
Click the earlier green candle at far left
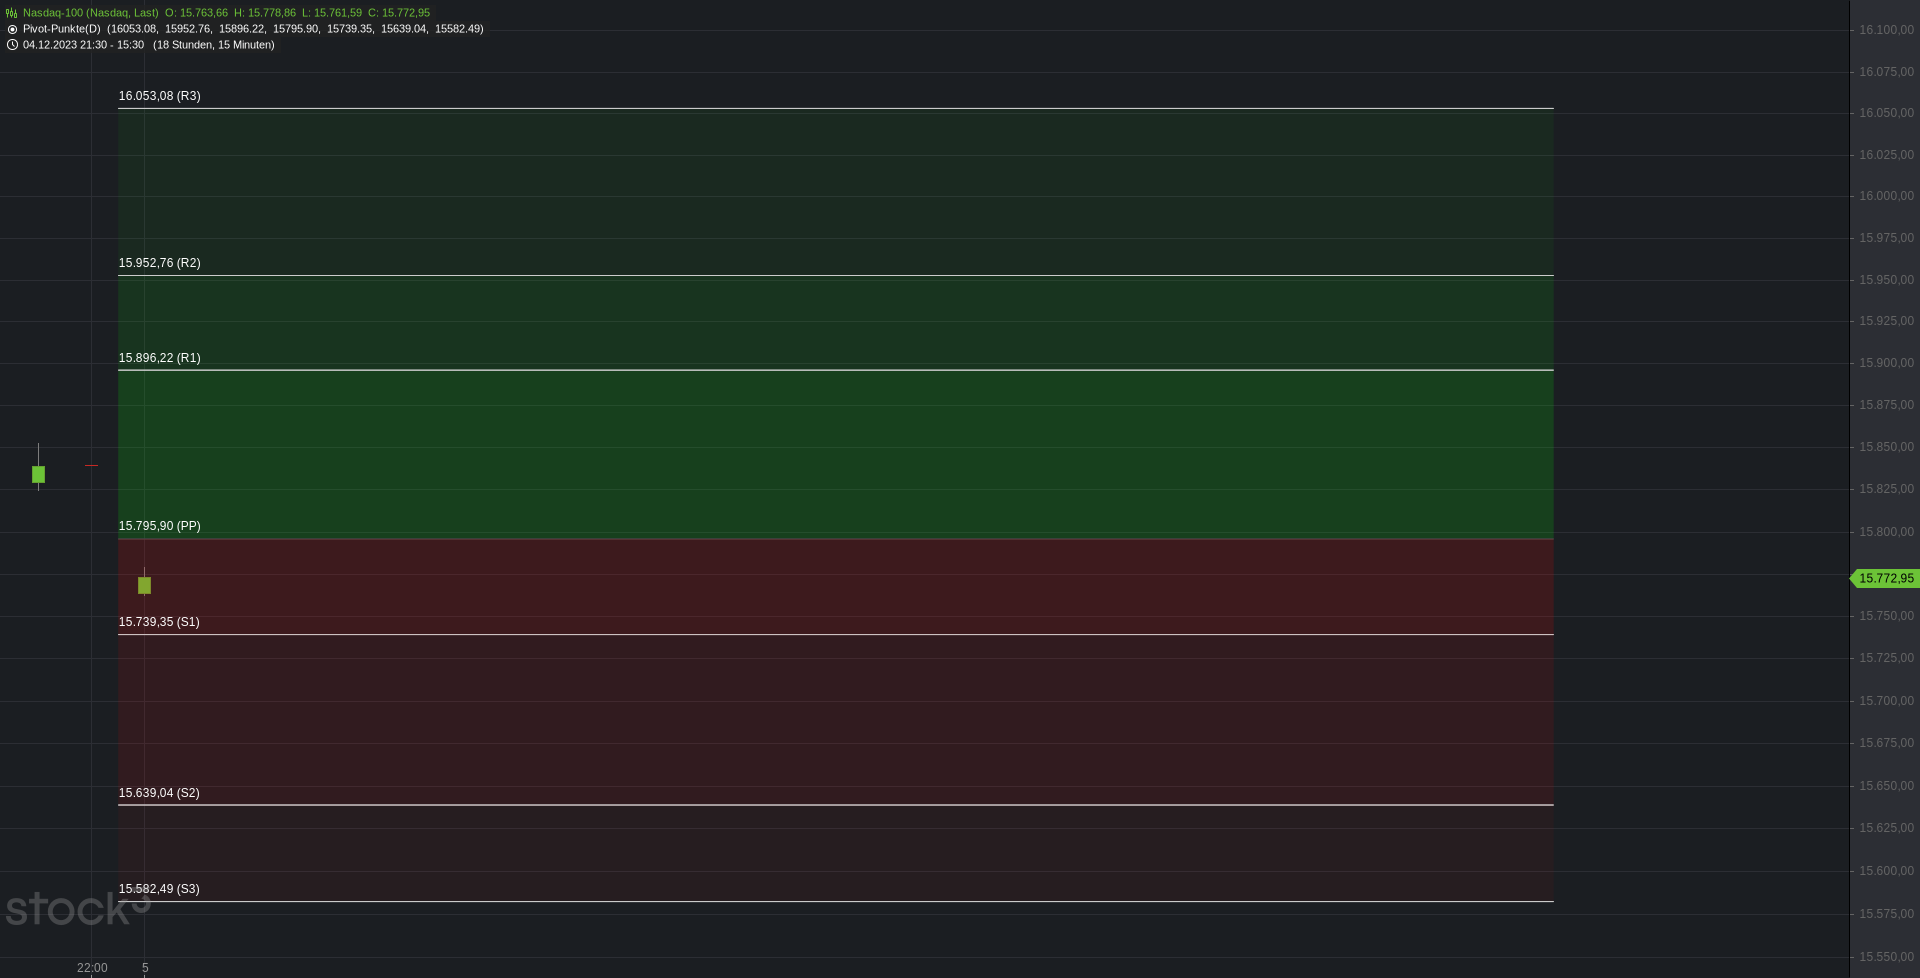coord(38,474)
